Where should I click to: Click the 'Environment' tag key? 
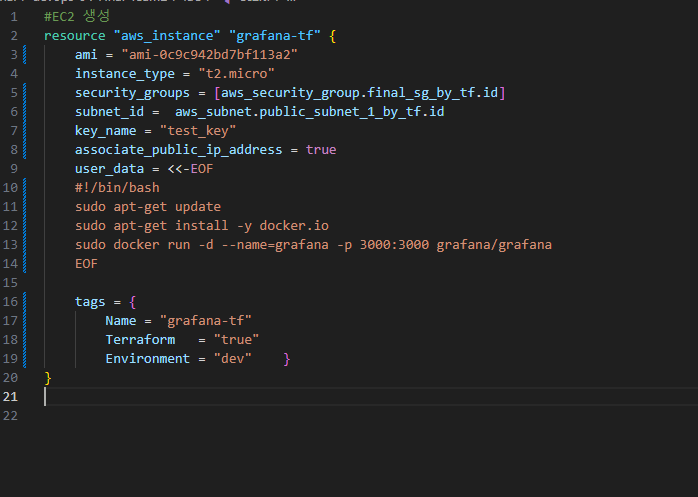point(148,359)
